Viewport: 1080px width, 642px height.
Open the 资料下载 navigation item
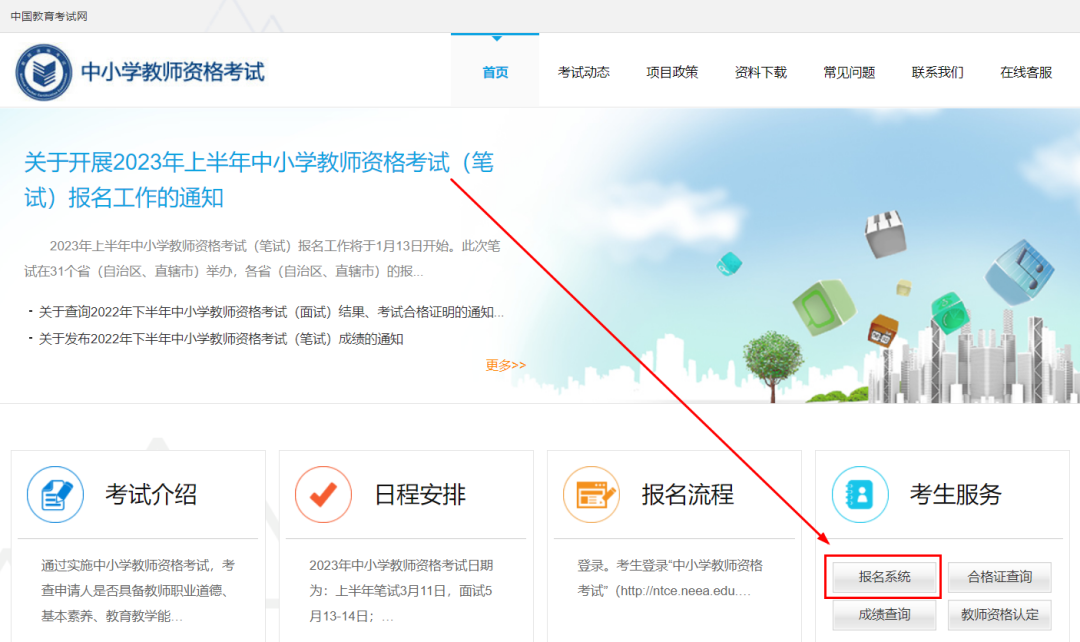coord(760,72)
